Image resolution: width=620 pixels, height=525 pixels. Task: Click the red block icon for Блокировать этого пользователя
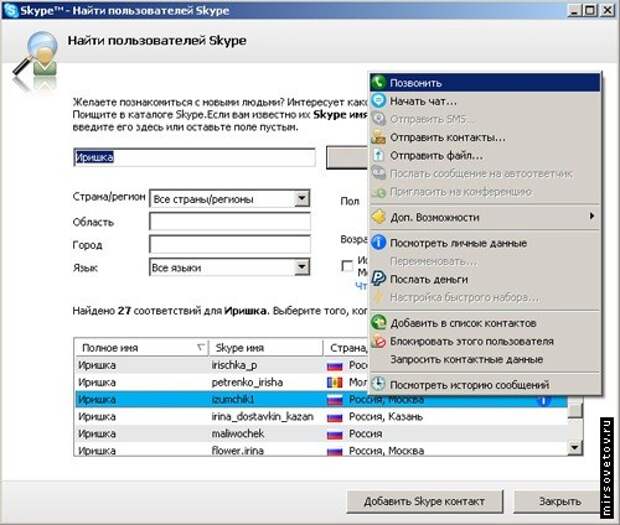(x=379, y=341)
